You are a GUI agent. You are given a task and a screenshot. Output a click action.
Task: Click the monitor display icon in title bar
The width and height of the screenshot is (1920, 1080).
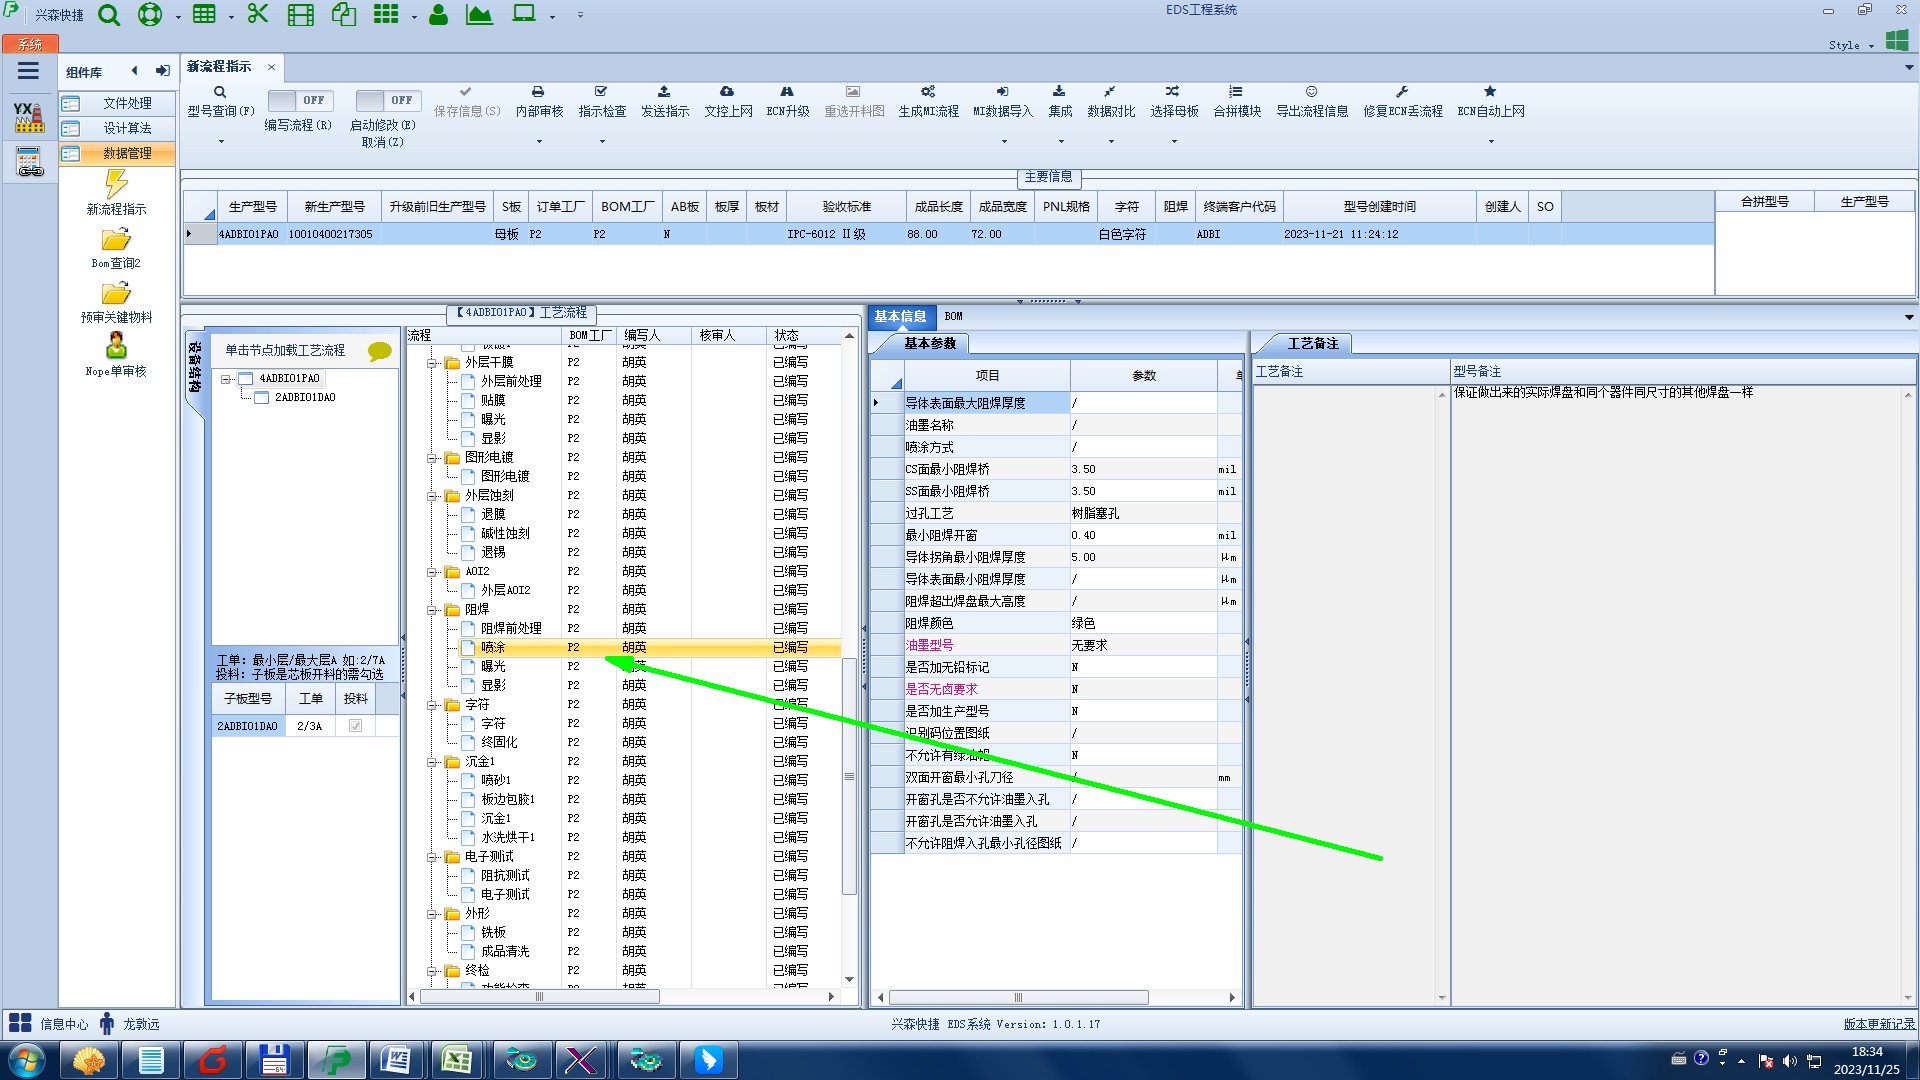coord(524,14)
